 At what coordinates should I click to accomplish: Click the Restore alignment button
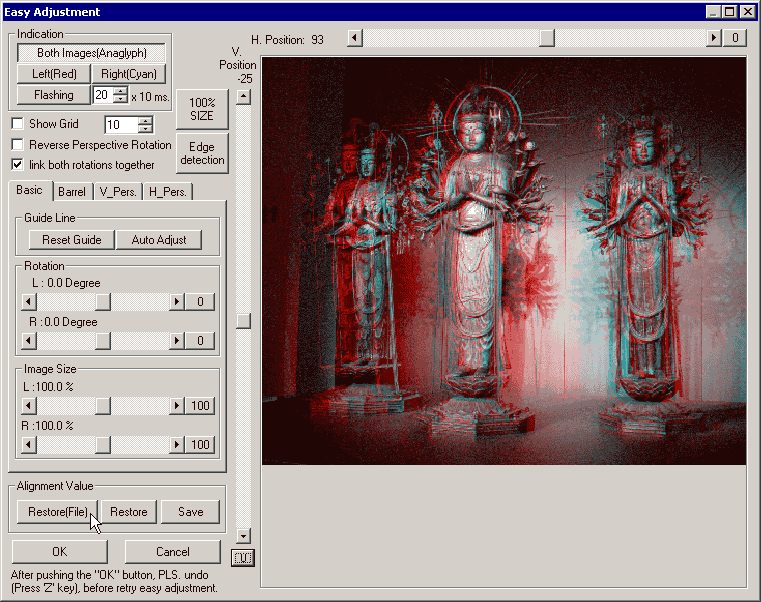pyautogui.click(x=129, y=512)
